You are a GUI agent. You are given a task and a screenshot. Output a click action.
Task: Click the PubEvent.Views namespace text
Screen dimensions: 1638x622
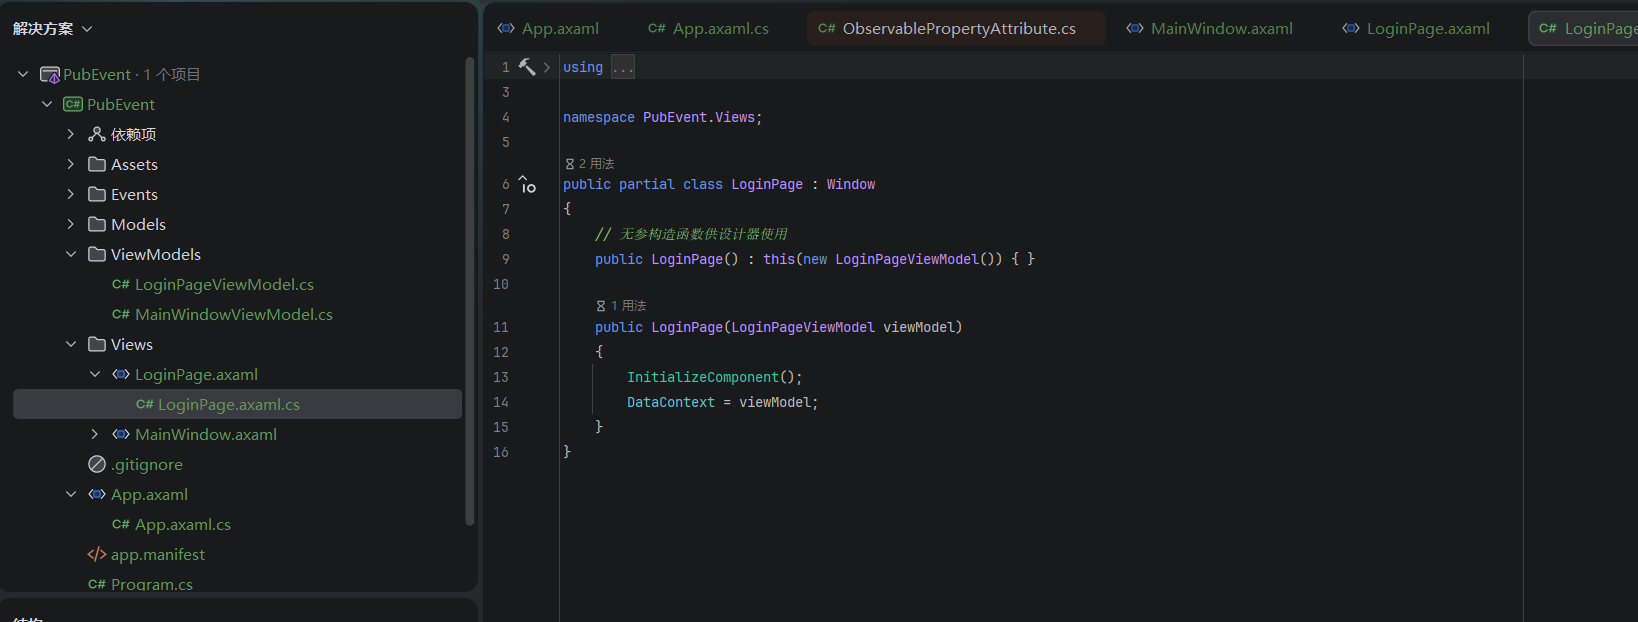[x=699, y=117]
